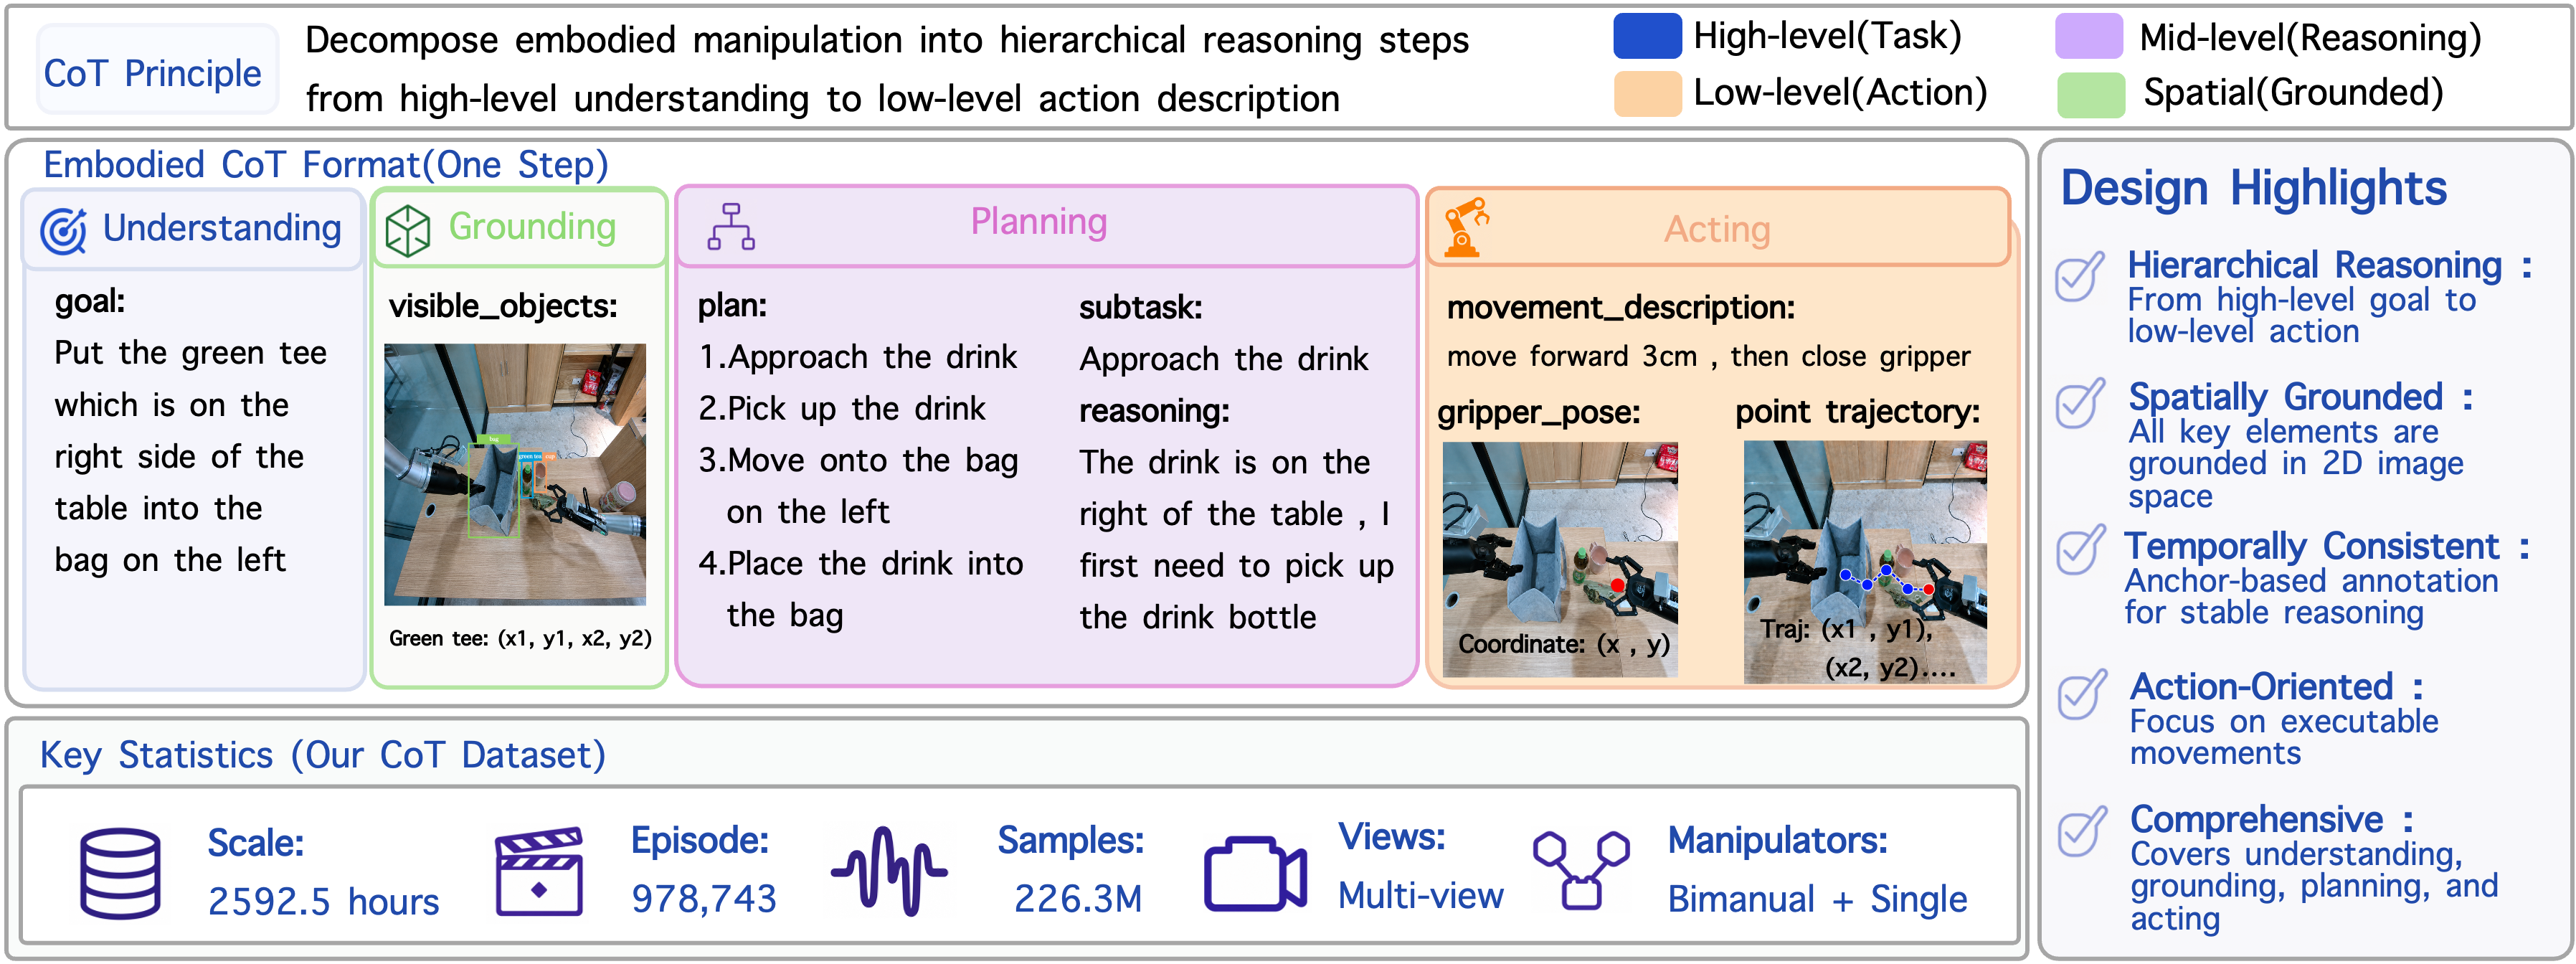Click the 226.3M samples value

[x=1078, y=898]
